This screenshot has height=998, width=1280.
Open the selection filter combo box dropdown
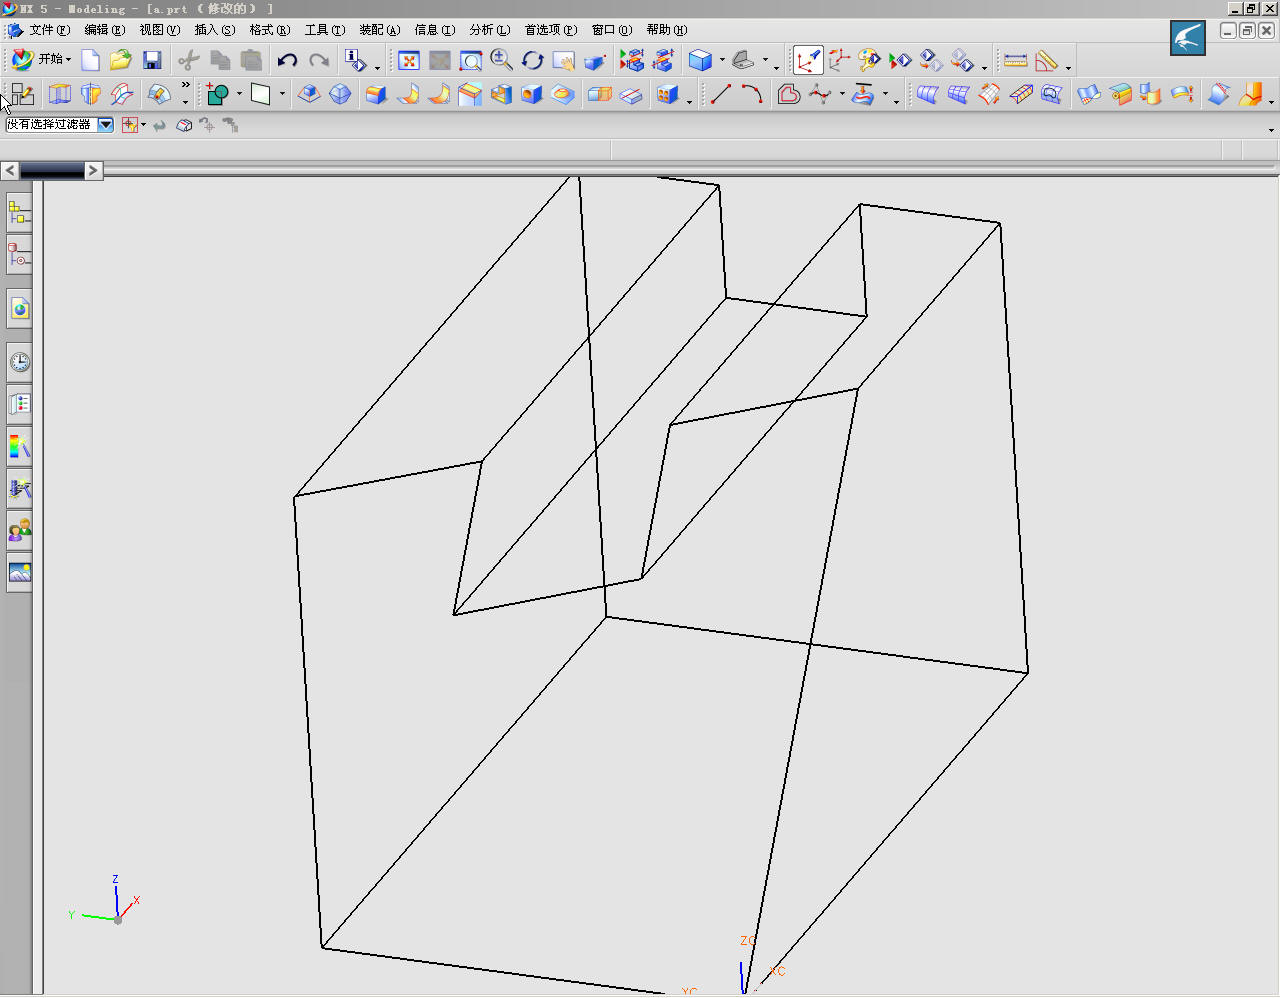click(105, 125)
